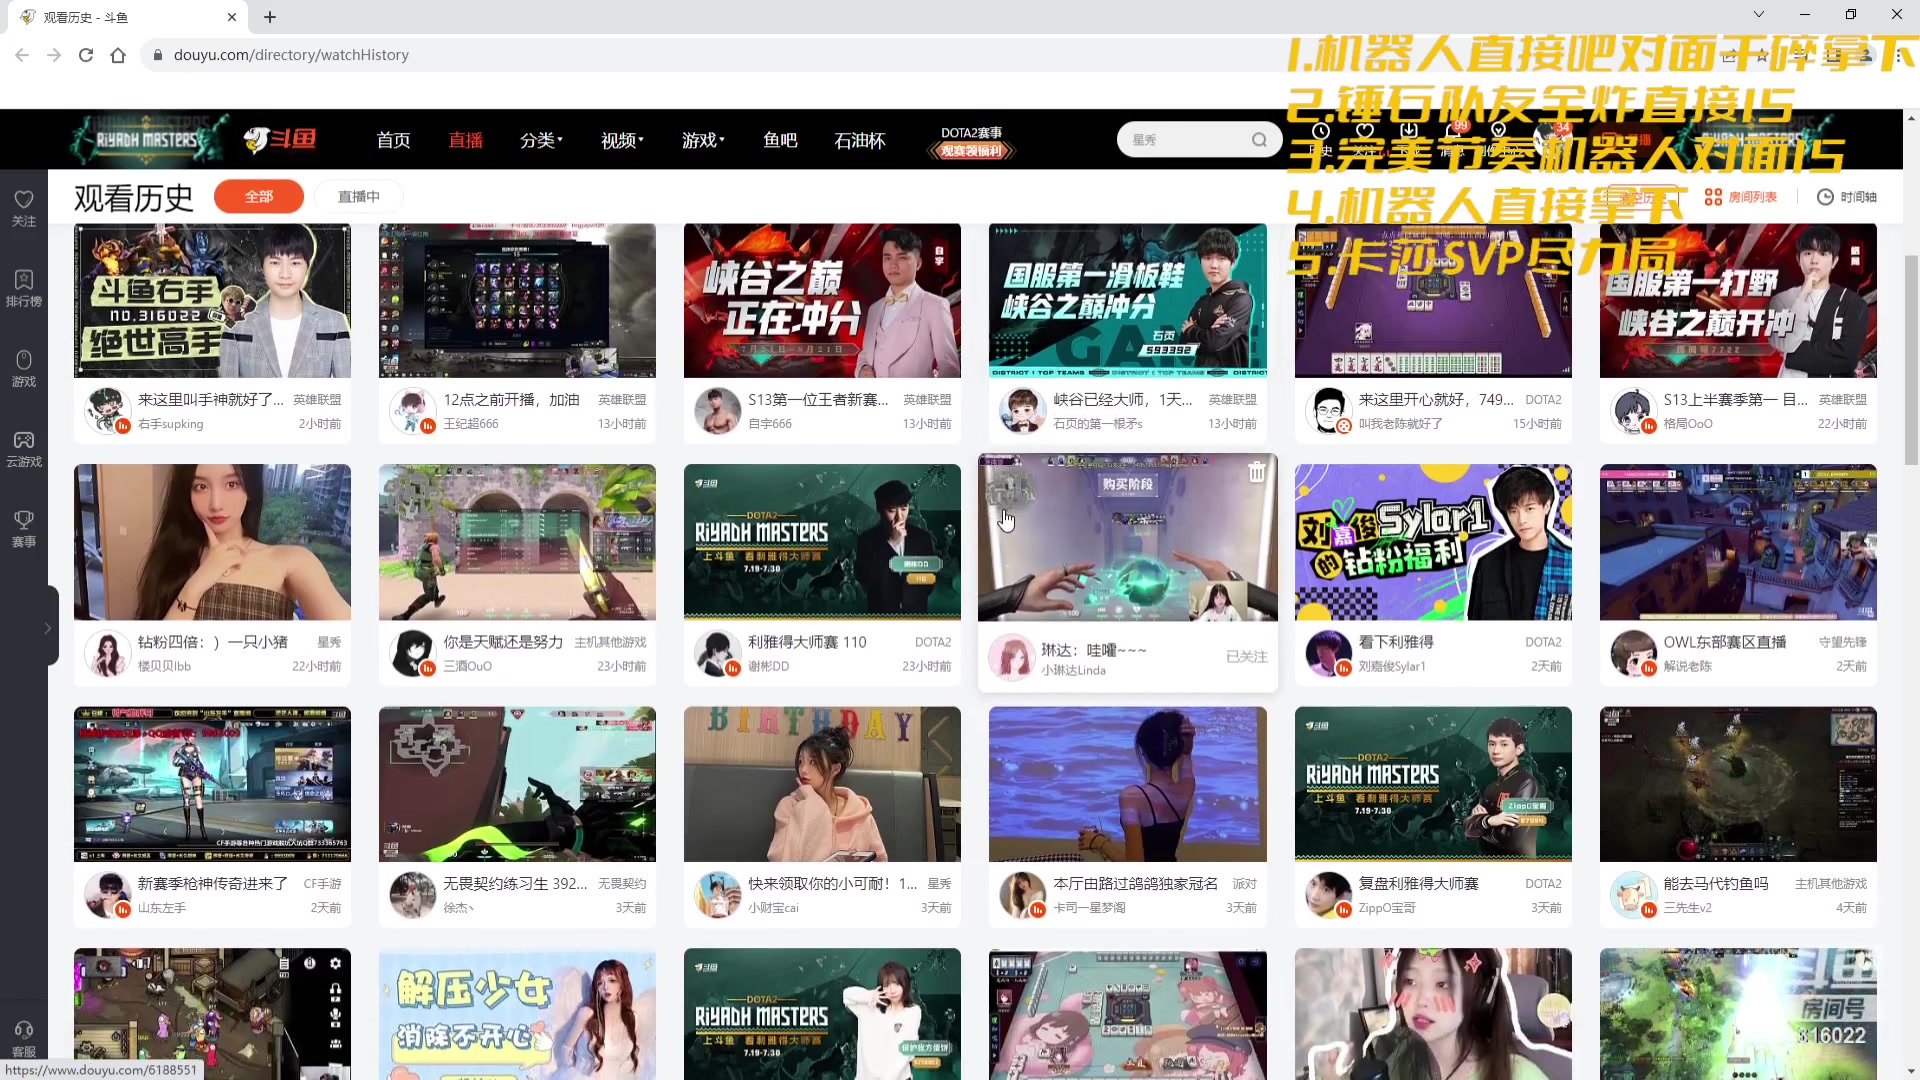This screenshot has width=1920, height=1080.
Task: Open link 能去马代钓鱼吗
Action: [x=1716, y=884]
